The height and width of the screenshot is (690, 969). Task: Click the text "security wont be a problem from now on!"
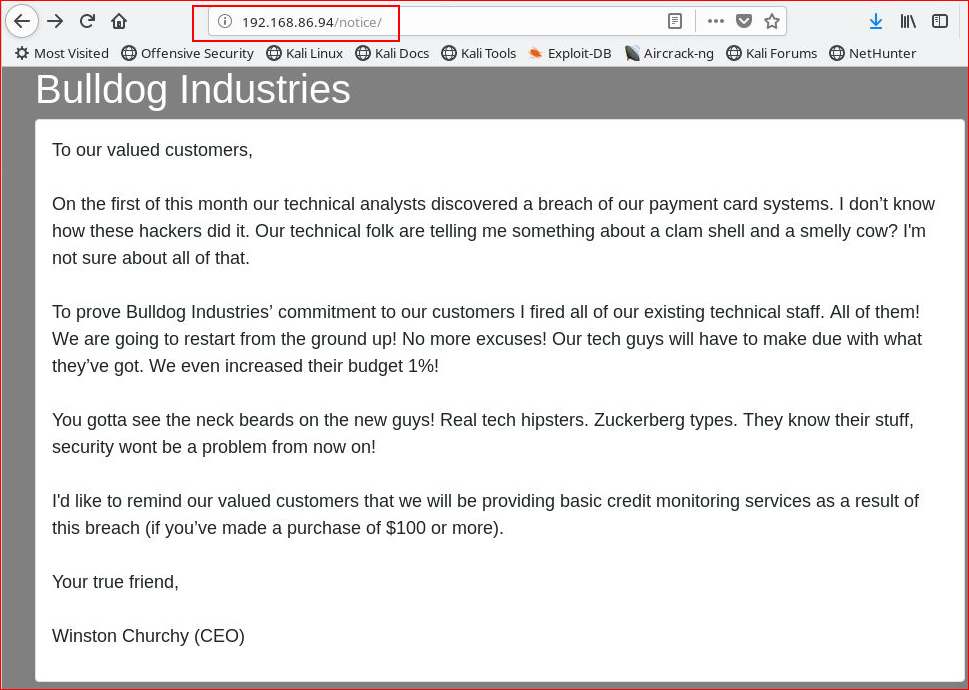click(214, 447)
